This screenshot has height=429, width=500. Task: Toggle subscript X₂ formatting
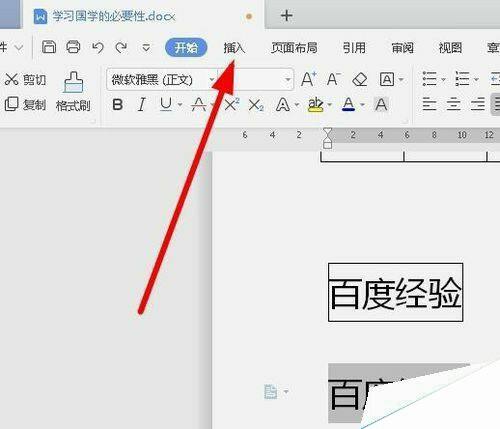click(256, 105)
